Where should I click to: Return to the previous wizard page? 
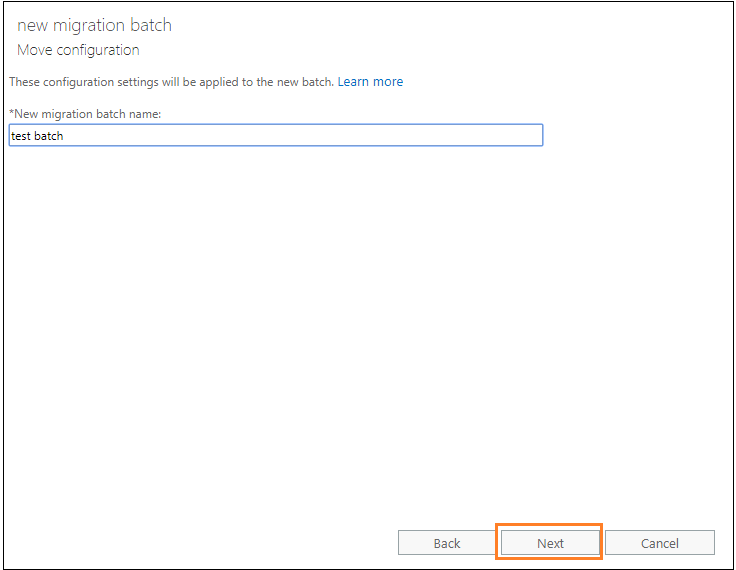tap(446, 543)
